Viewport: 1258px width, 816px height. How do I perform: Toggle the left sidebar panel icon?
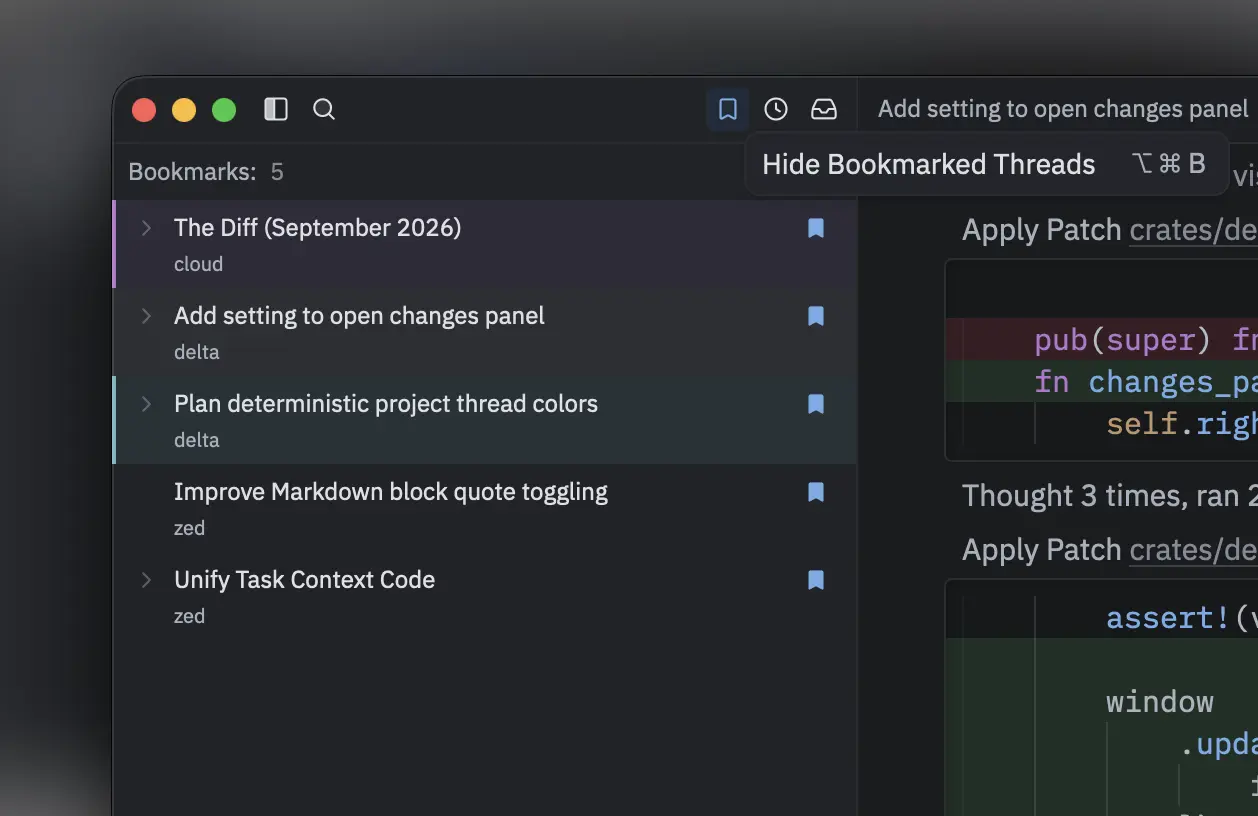(x=276, y=109)
